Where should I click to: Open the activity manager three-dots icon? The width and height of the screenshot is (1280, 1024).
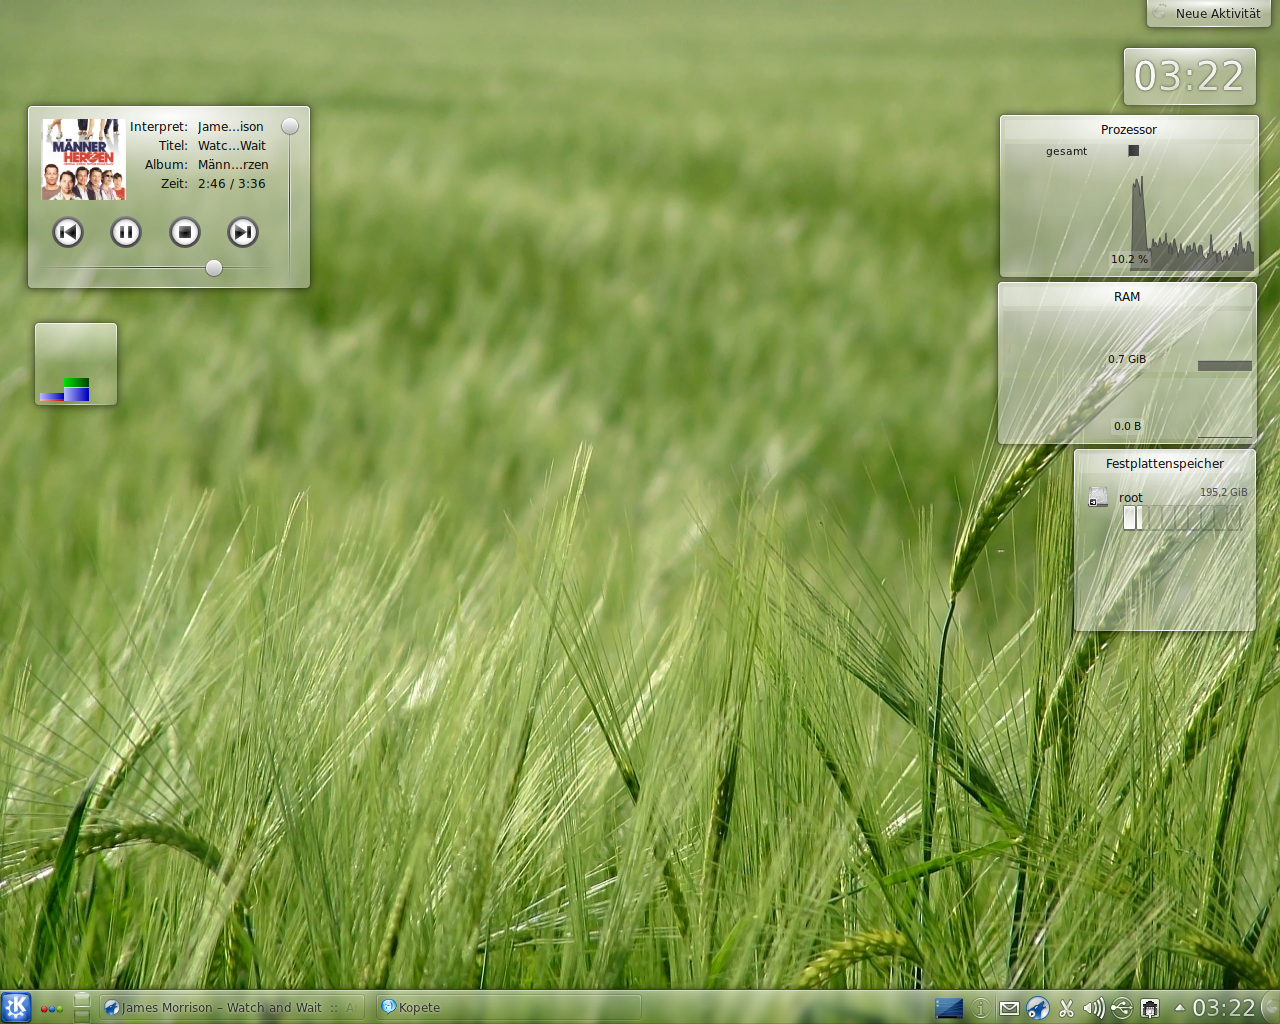51,1008
